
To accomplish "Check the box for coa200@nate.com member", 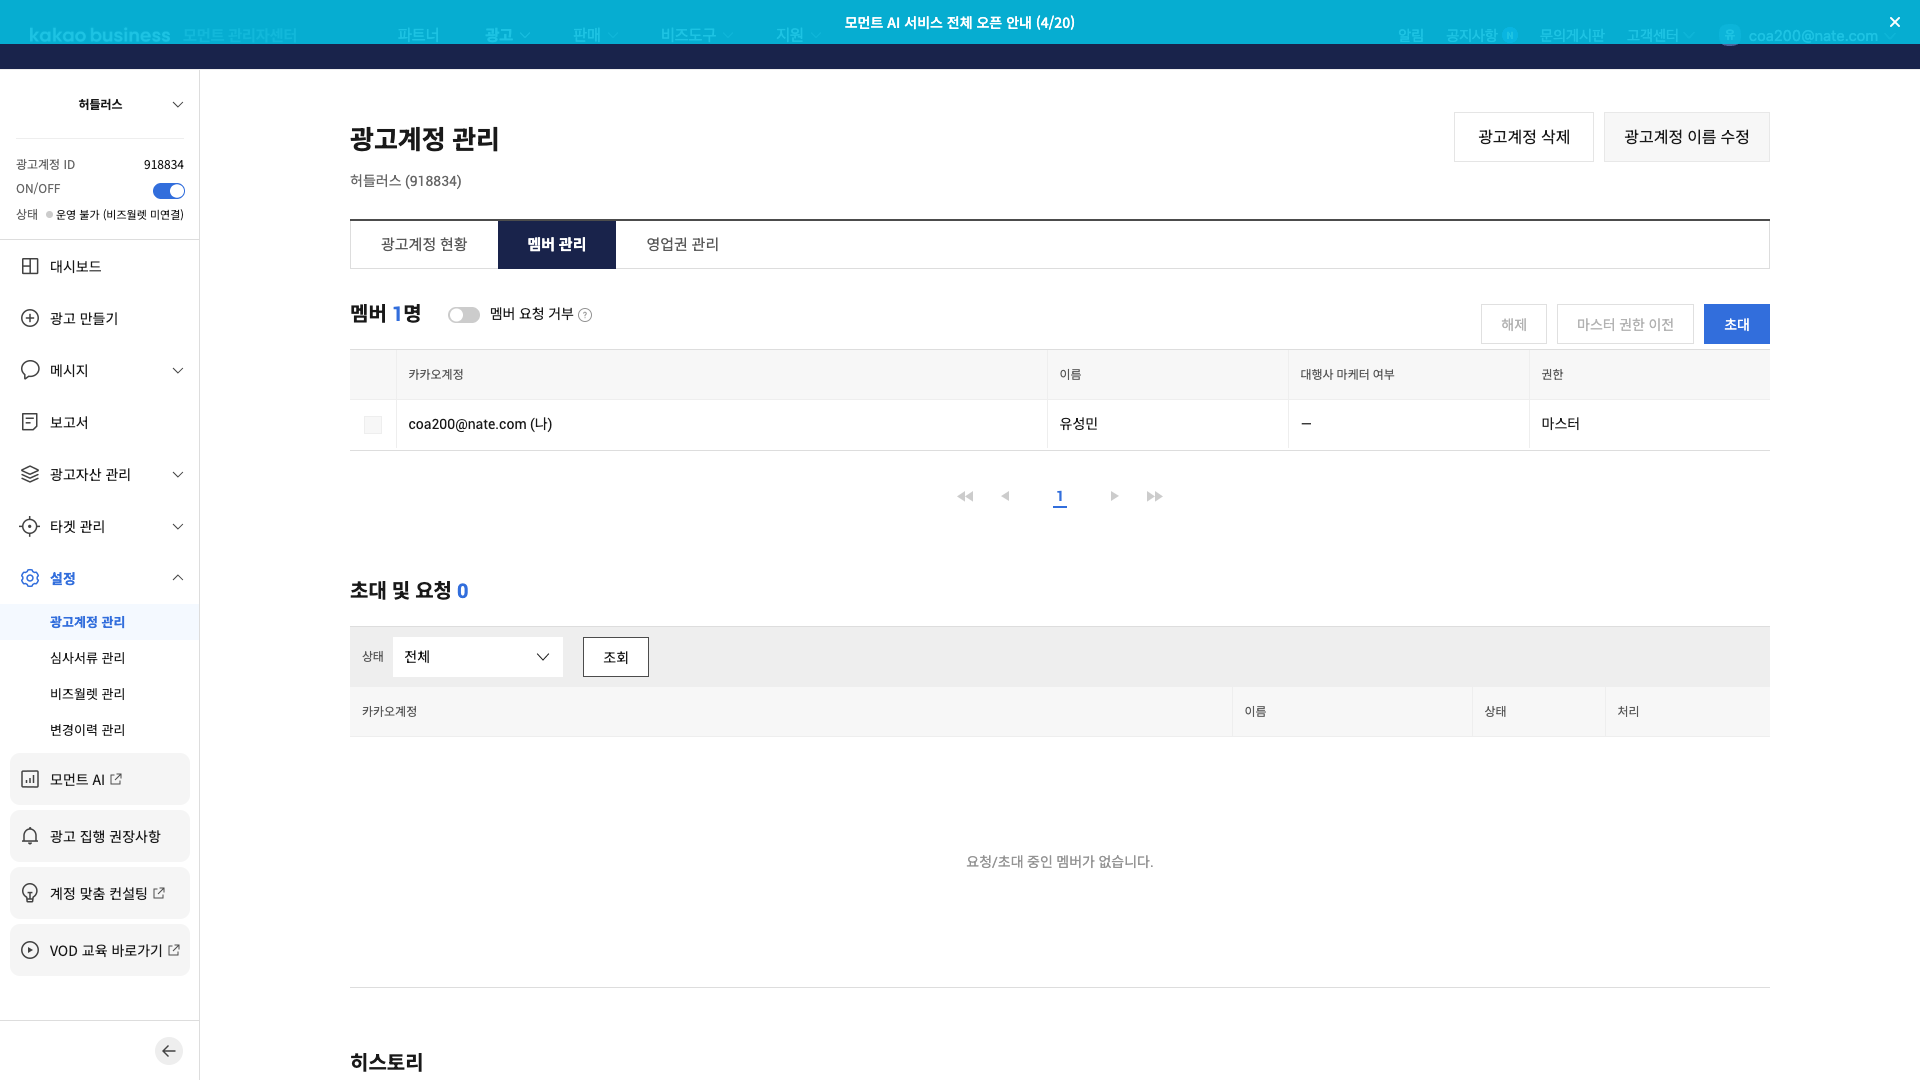I will coord(373,425).
